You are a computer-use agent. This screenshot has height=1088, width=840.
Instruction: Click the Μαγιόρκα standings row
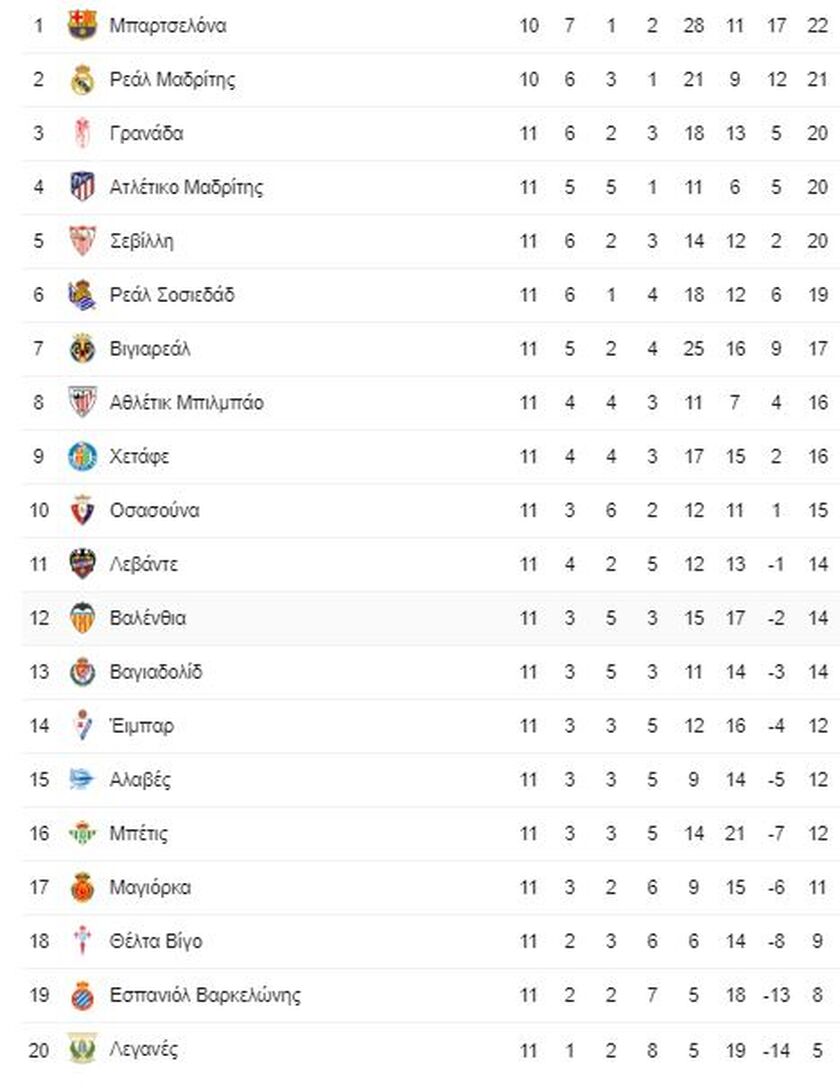click(431, 887)
